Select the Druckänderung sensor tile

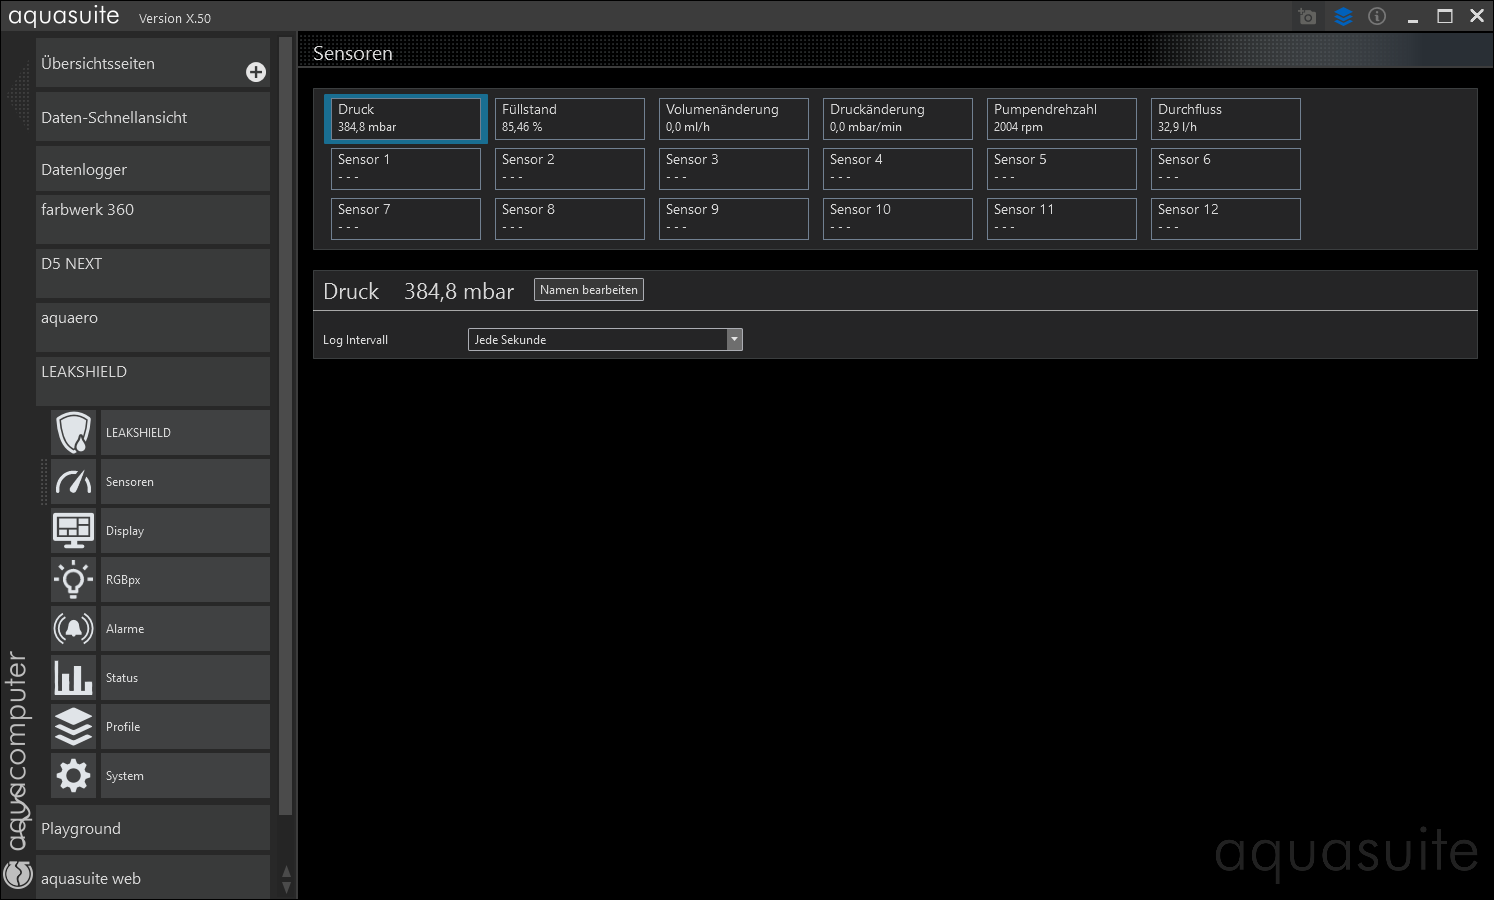click(898, 119)
